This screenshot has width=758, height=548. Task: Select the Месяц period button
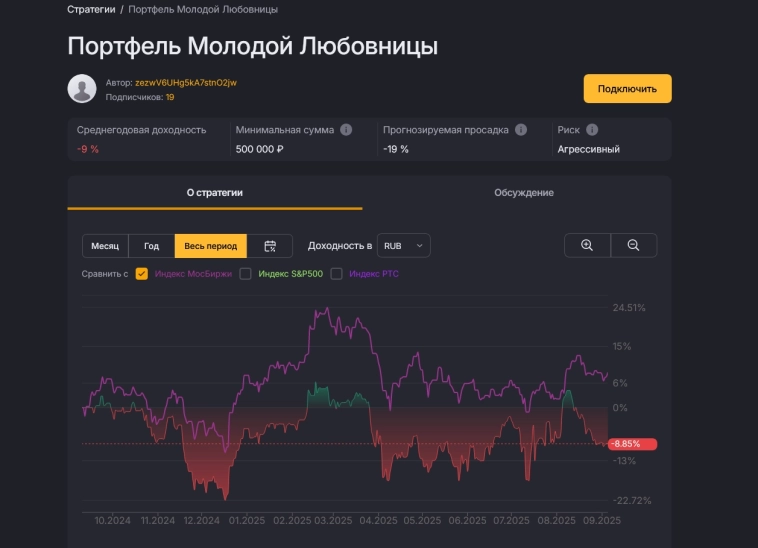[105, 246]
